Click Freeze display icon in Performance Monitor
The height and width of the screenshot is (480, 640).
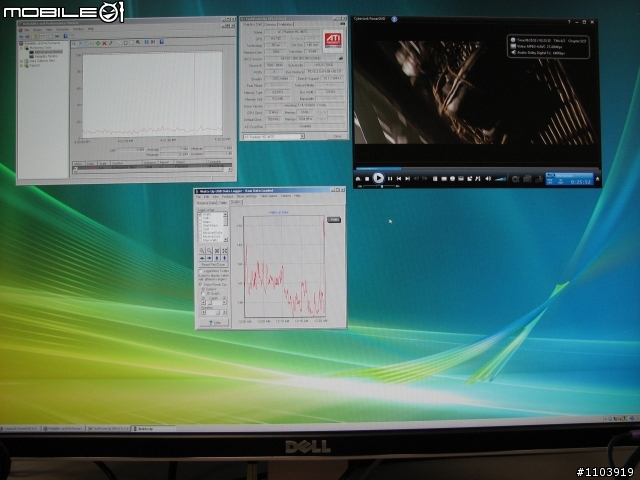pos(146,42)
